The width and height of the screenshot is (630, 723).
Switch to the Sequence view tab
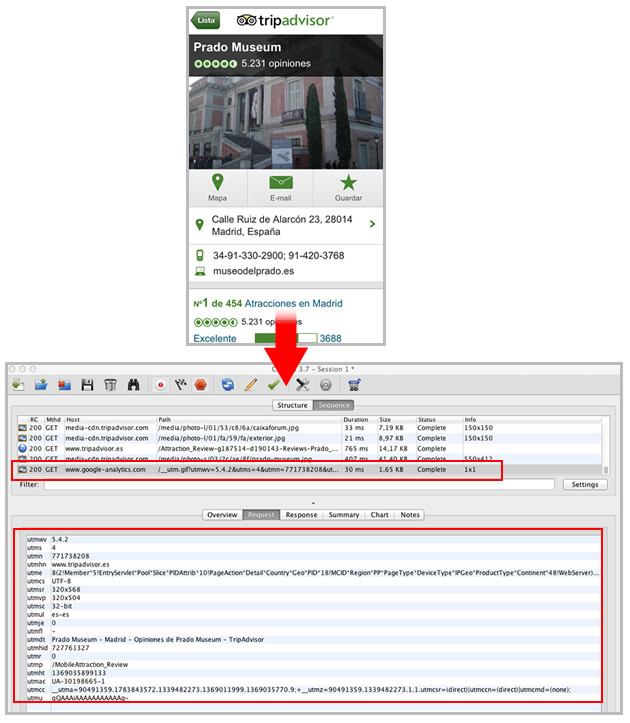pyautogui.click(x=334, y=405)
